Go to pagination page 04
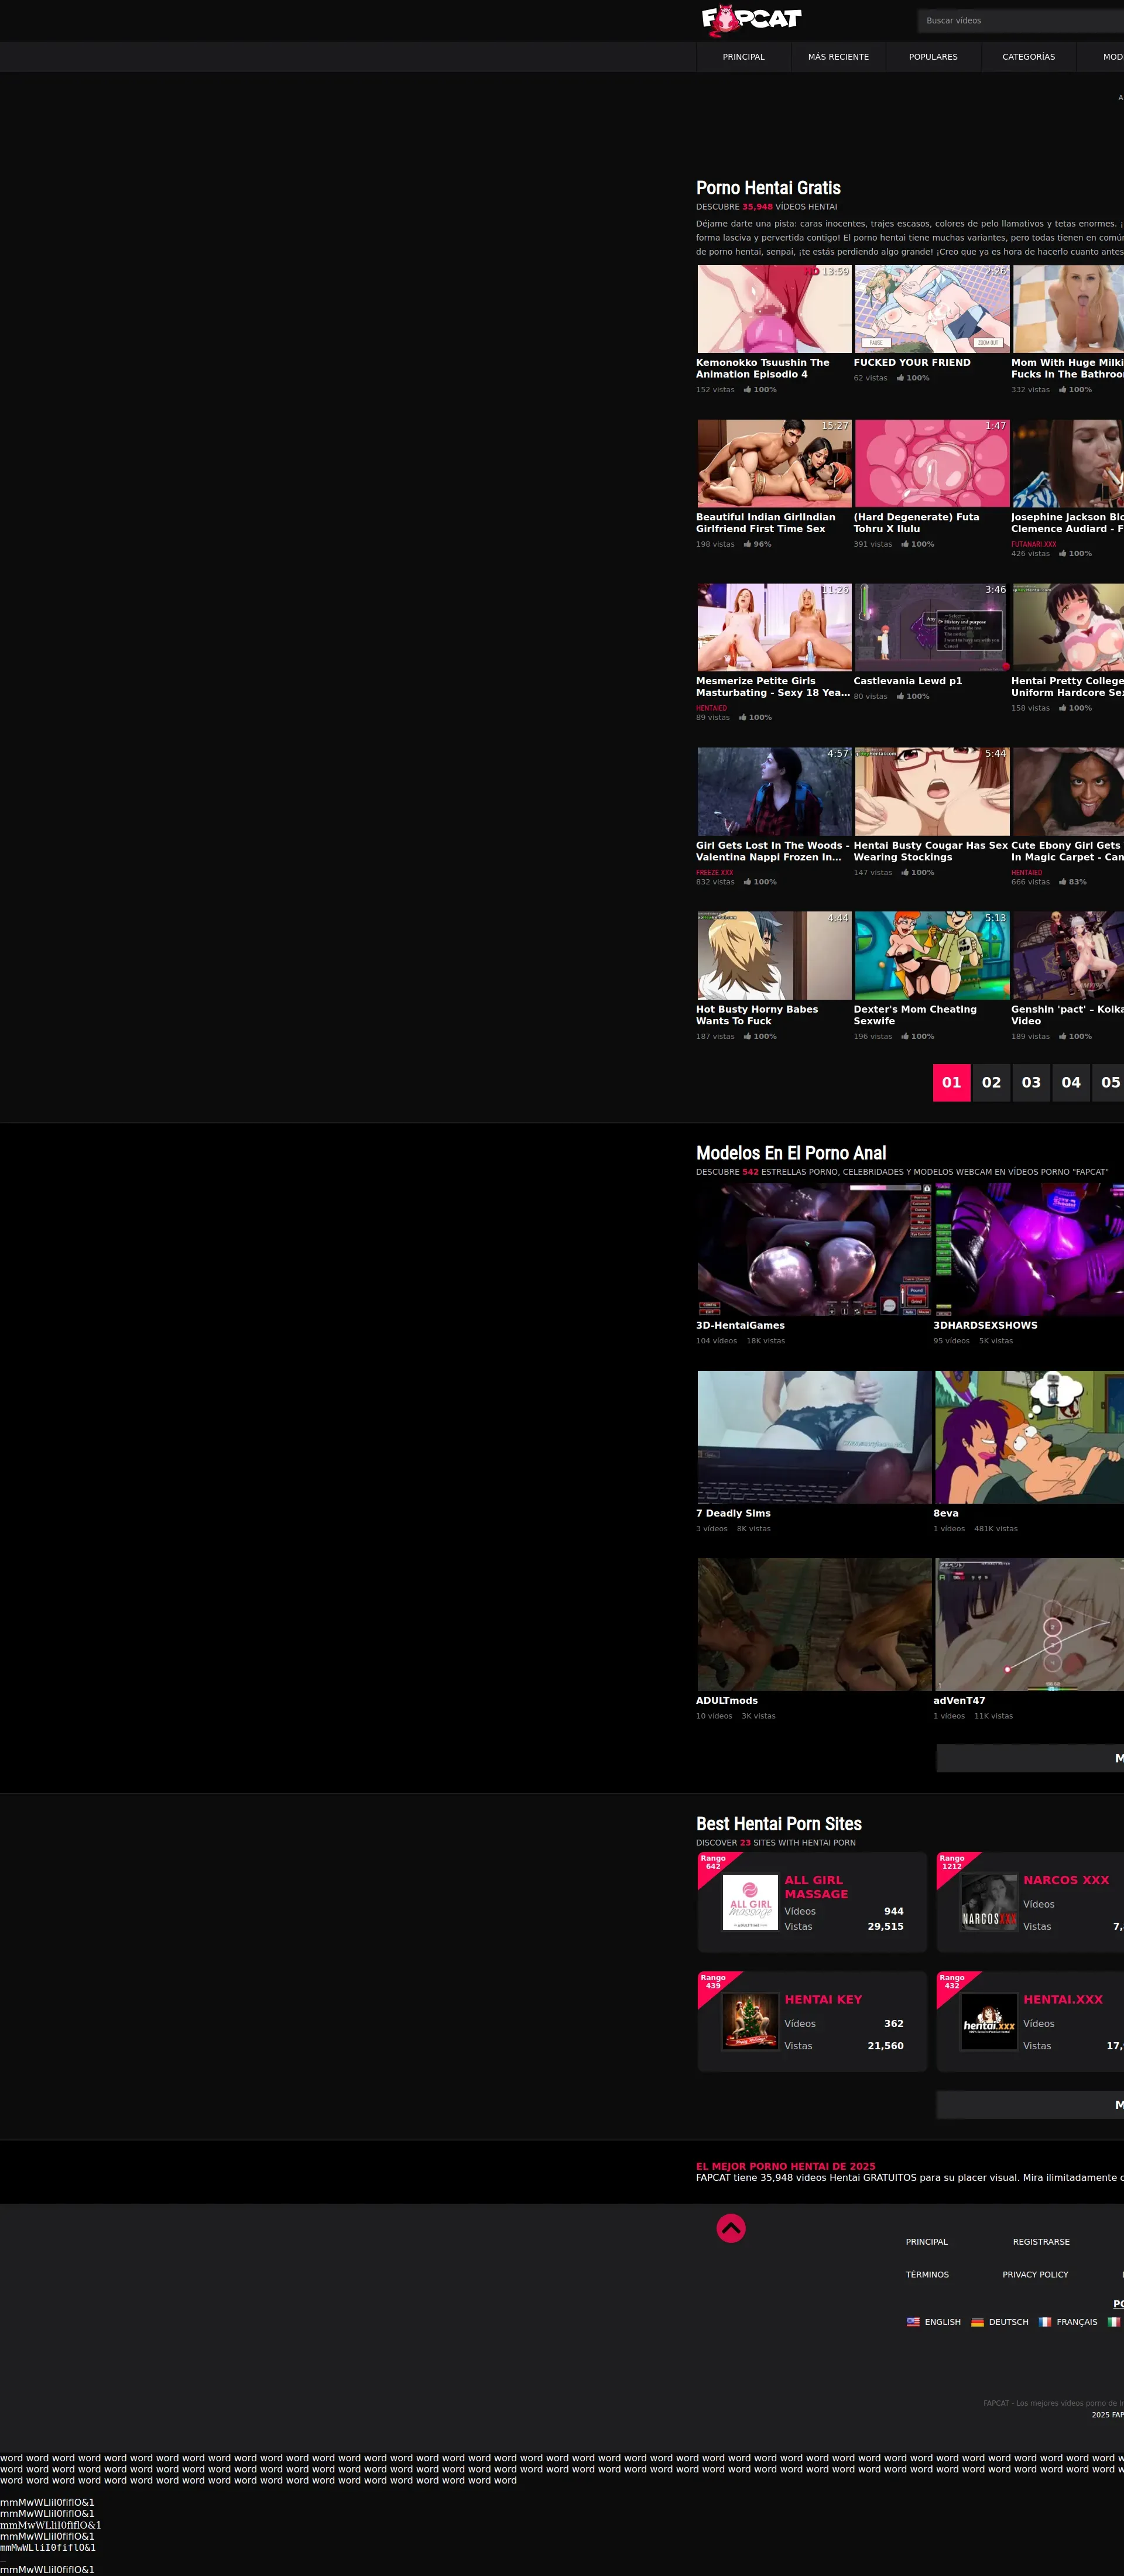This screenshot has width=1124, height=2576. pyautogui.click(x=1071, y=1082)
